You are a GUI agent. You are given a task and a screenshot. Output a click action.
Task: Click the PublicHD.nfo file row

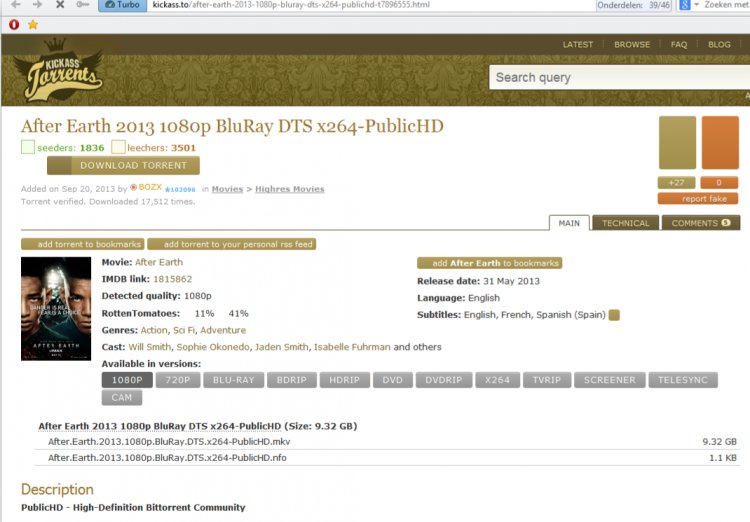coord(387,458)
